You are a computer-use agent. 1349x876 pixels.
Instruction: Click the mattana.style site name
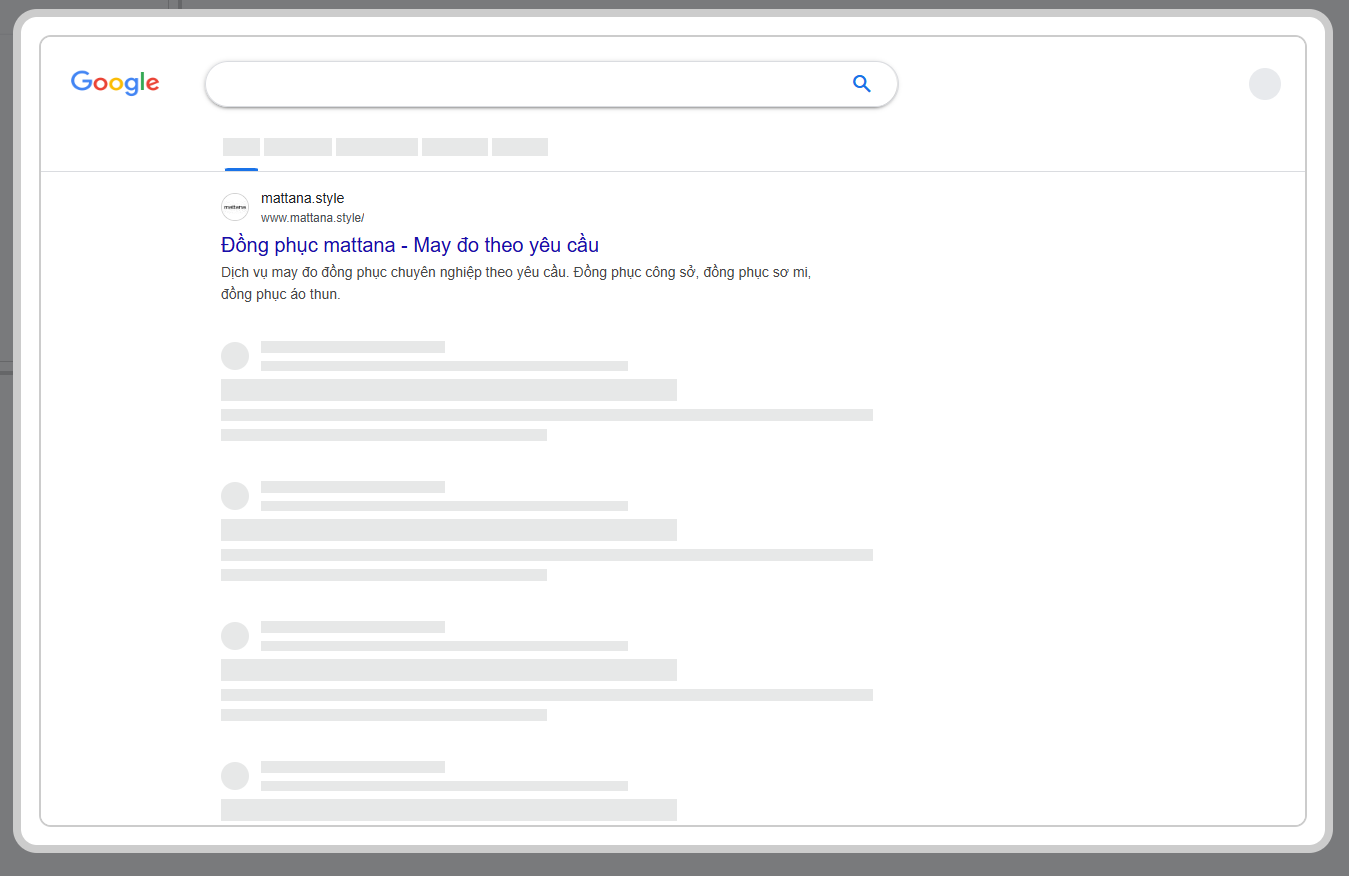(x=302, y=199)
